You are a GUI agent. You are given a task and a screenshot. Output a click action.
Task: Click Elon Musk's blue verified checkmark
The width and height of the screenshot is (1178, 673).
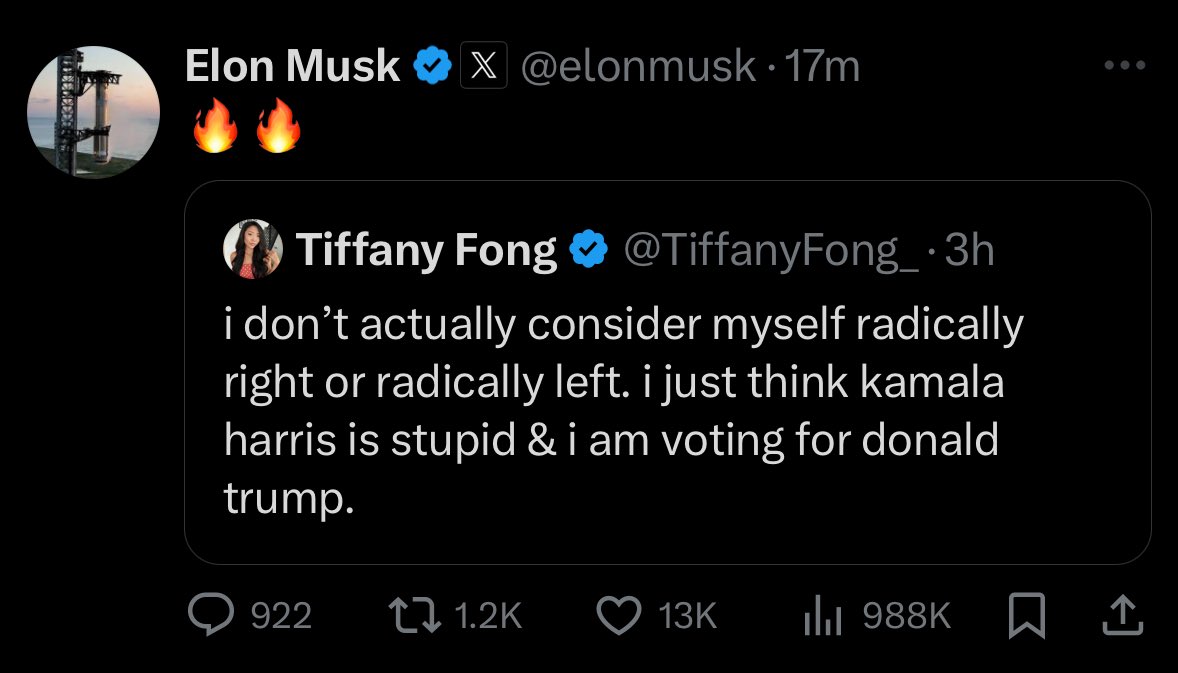tap(433, 65)
